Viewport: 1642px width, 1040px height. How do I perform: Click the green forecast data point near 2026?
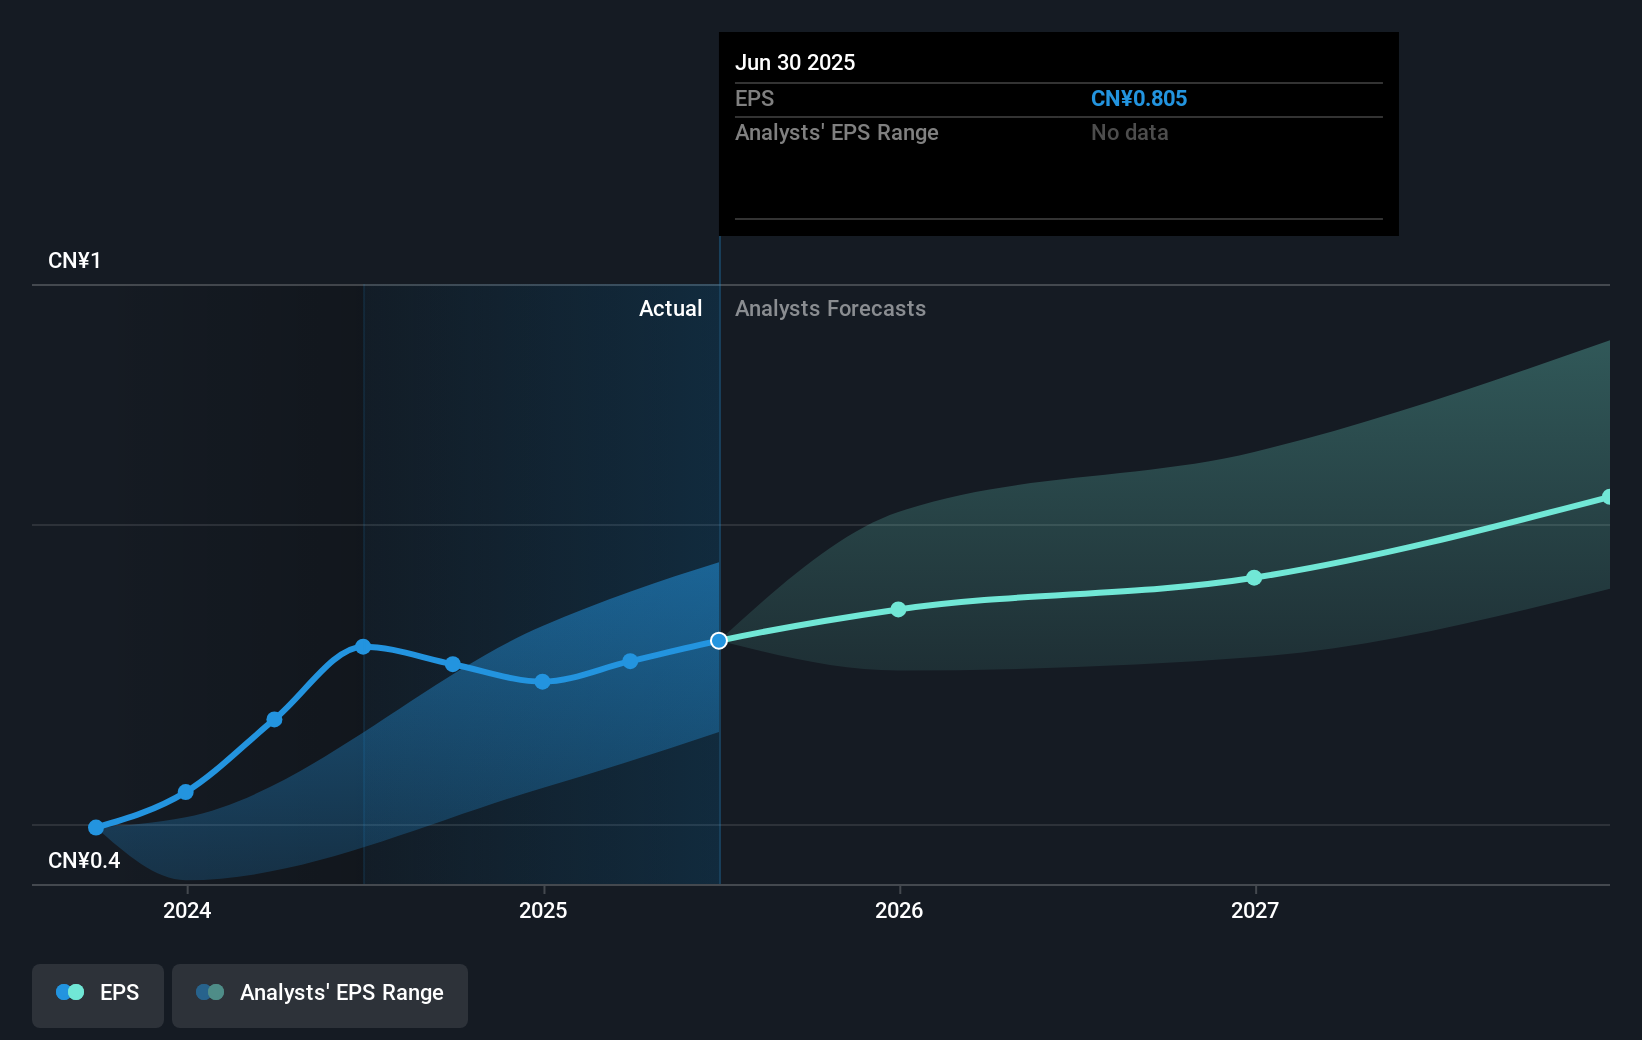(x=898, y=609)
